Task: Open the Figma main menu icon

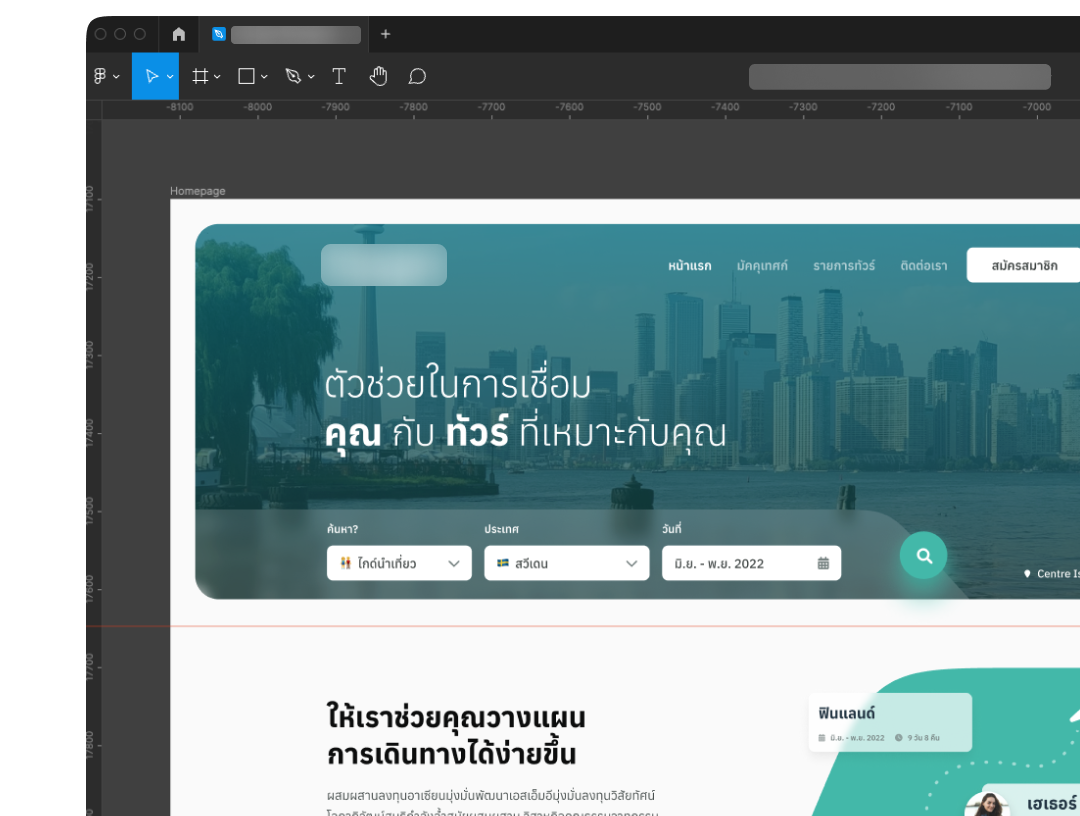Action: click(x=100, y=76)
